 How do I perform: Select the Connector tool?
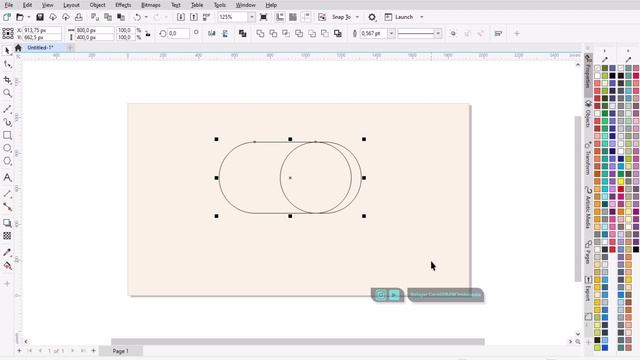7,207
